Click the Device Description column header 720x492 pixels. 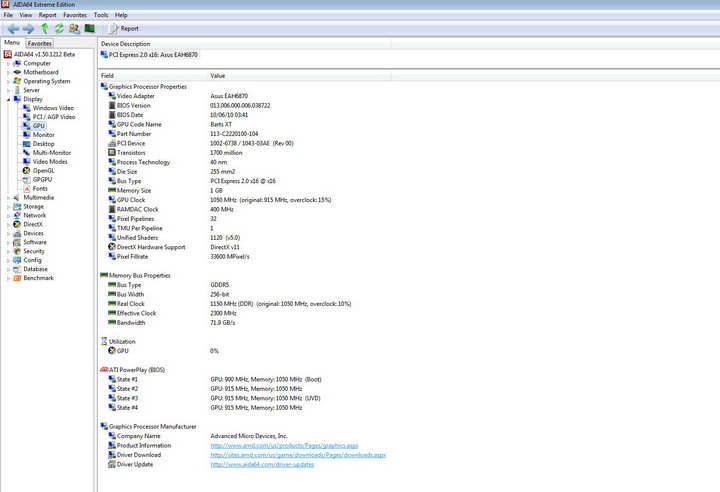coord(245,44)
